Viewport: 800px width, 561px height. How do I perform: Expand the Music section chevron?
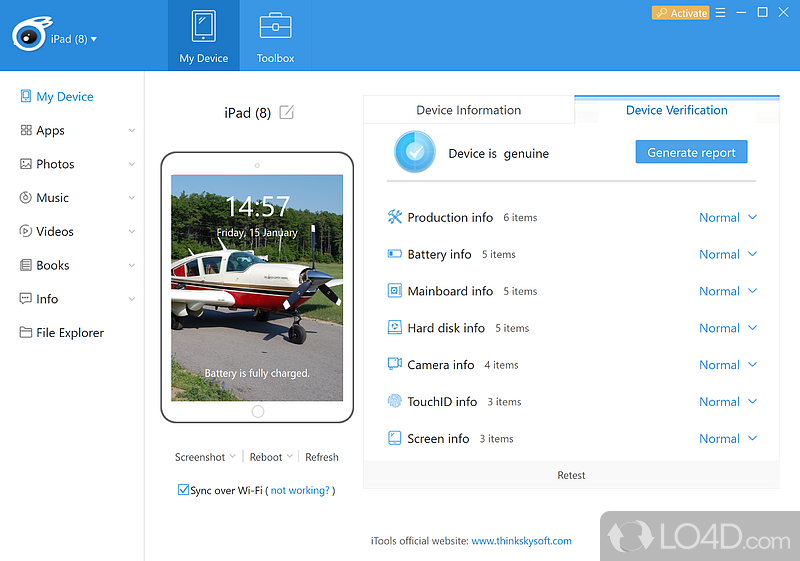click(x=132, y=198)
